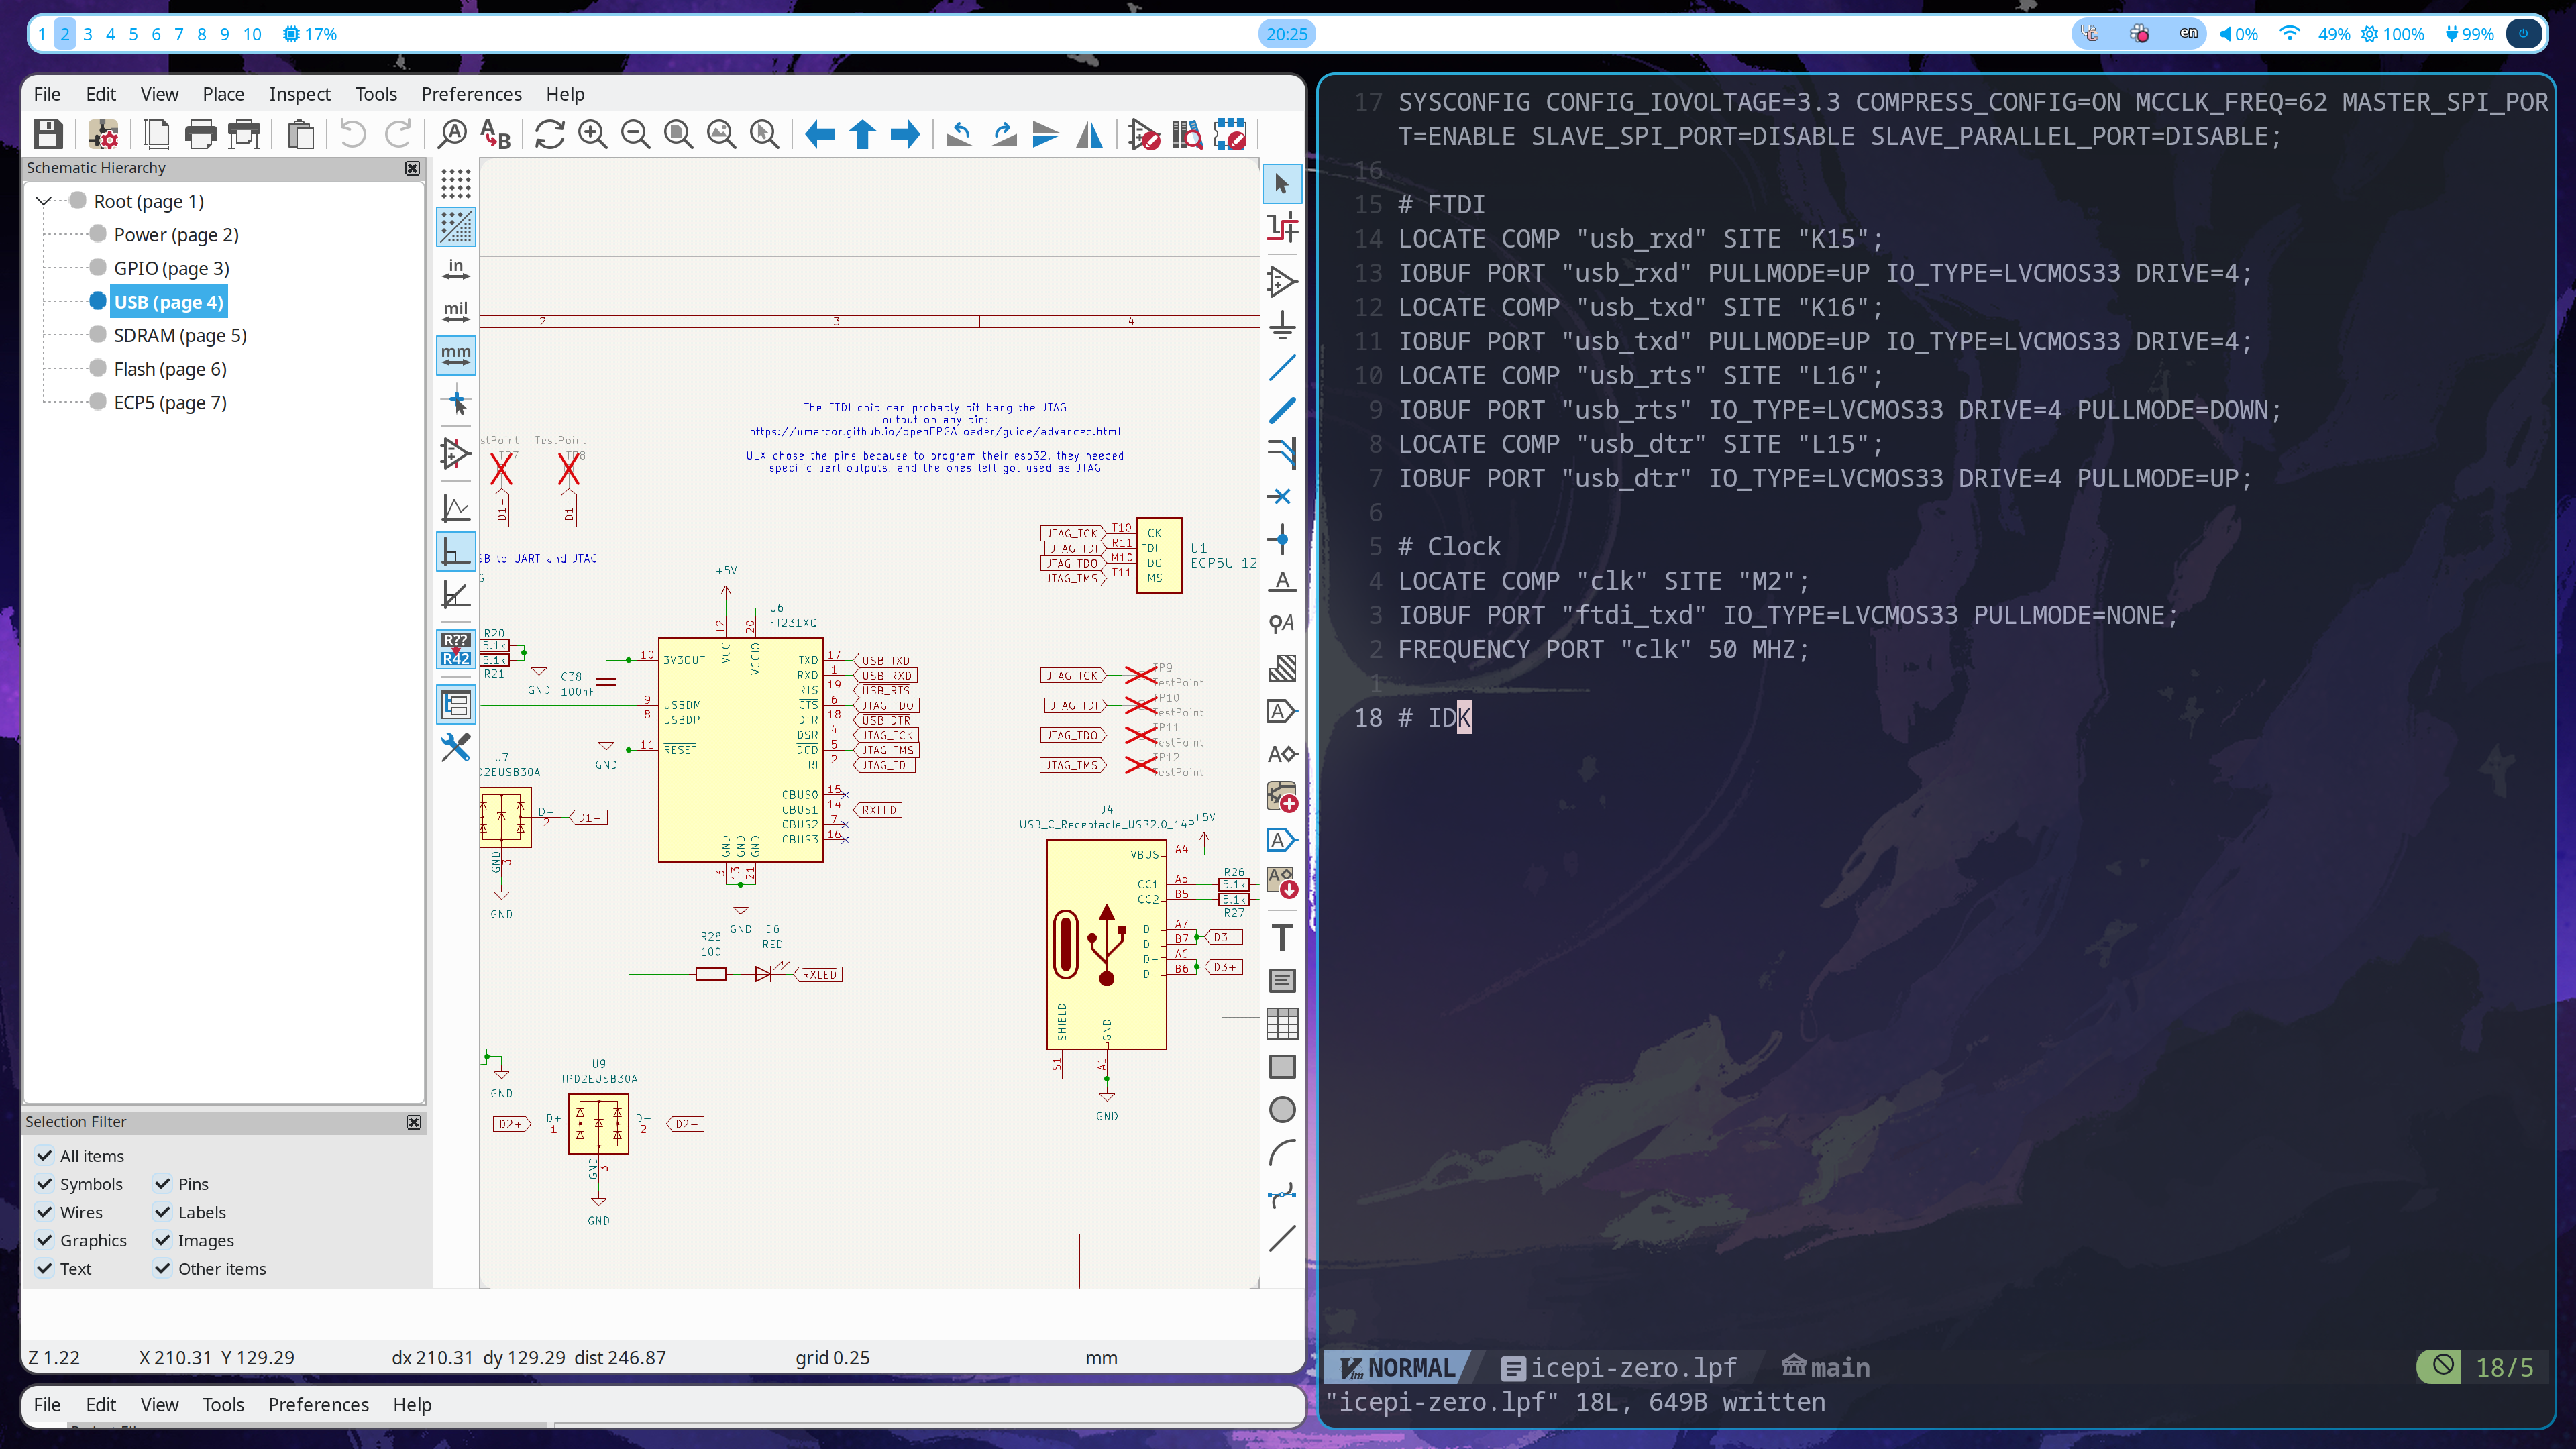Switch to workspace 3 in top bar

(87, 34)
